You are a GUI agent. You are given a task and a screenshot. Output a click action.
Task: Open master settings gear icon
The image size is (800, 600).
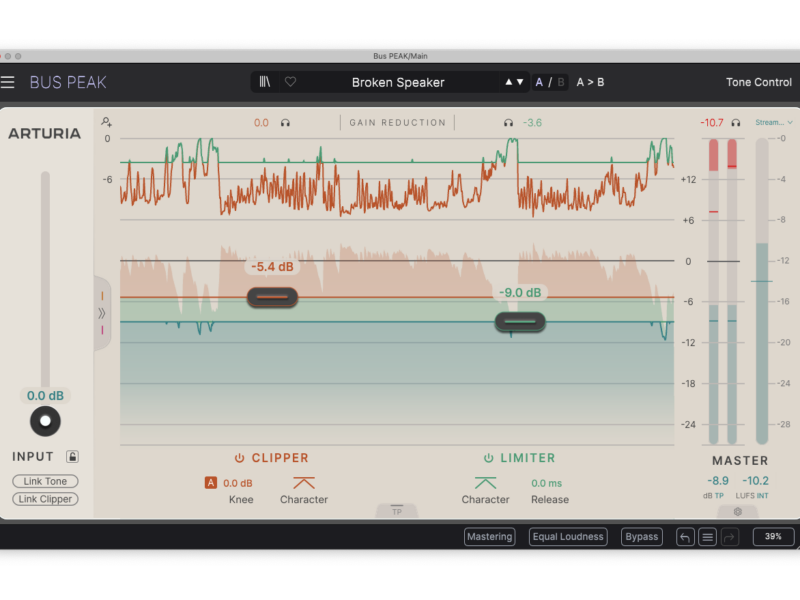(x=738, y=511)
